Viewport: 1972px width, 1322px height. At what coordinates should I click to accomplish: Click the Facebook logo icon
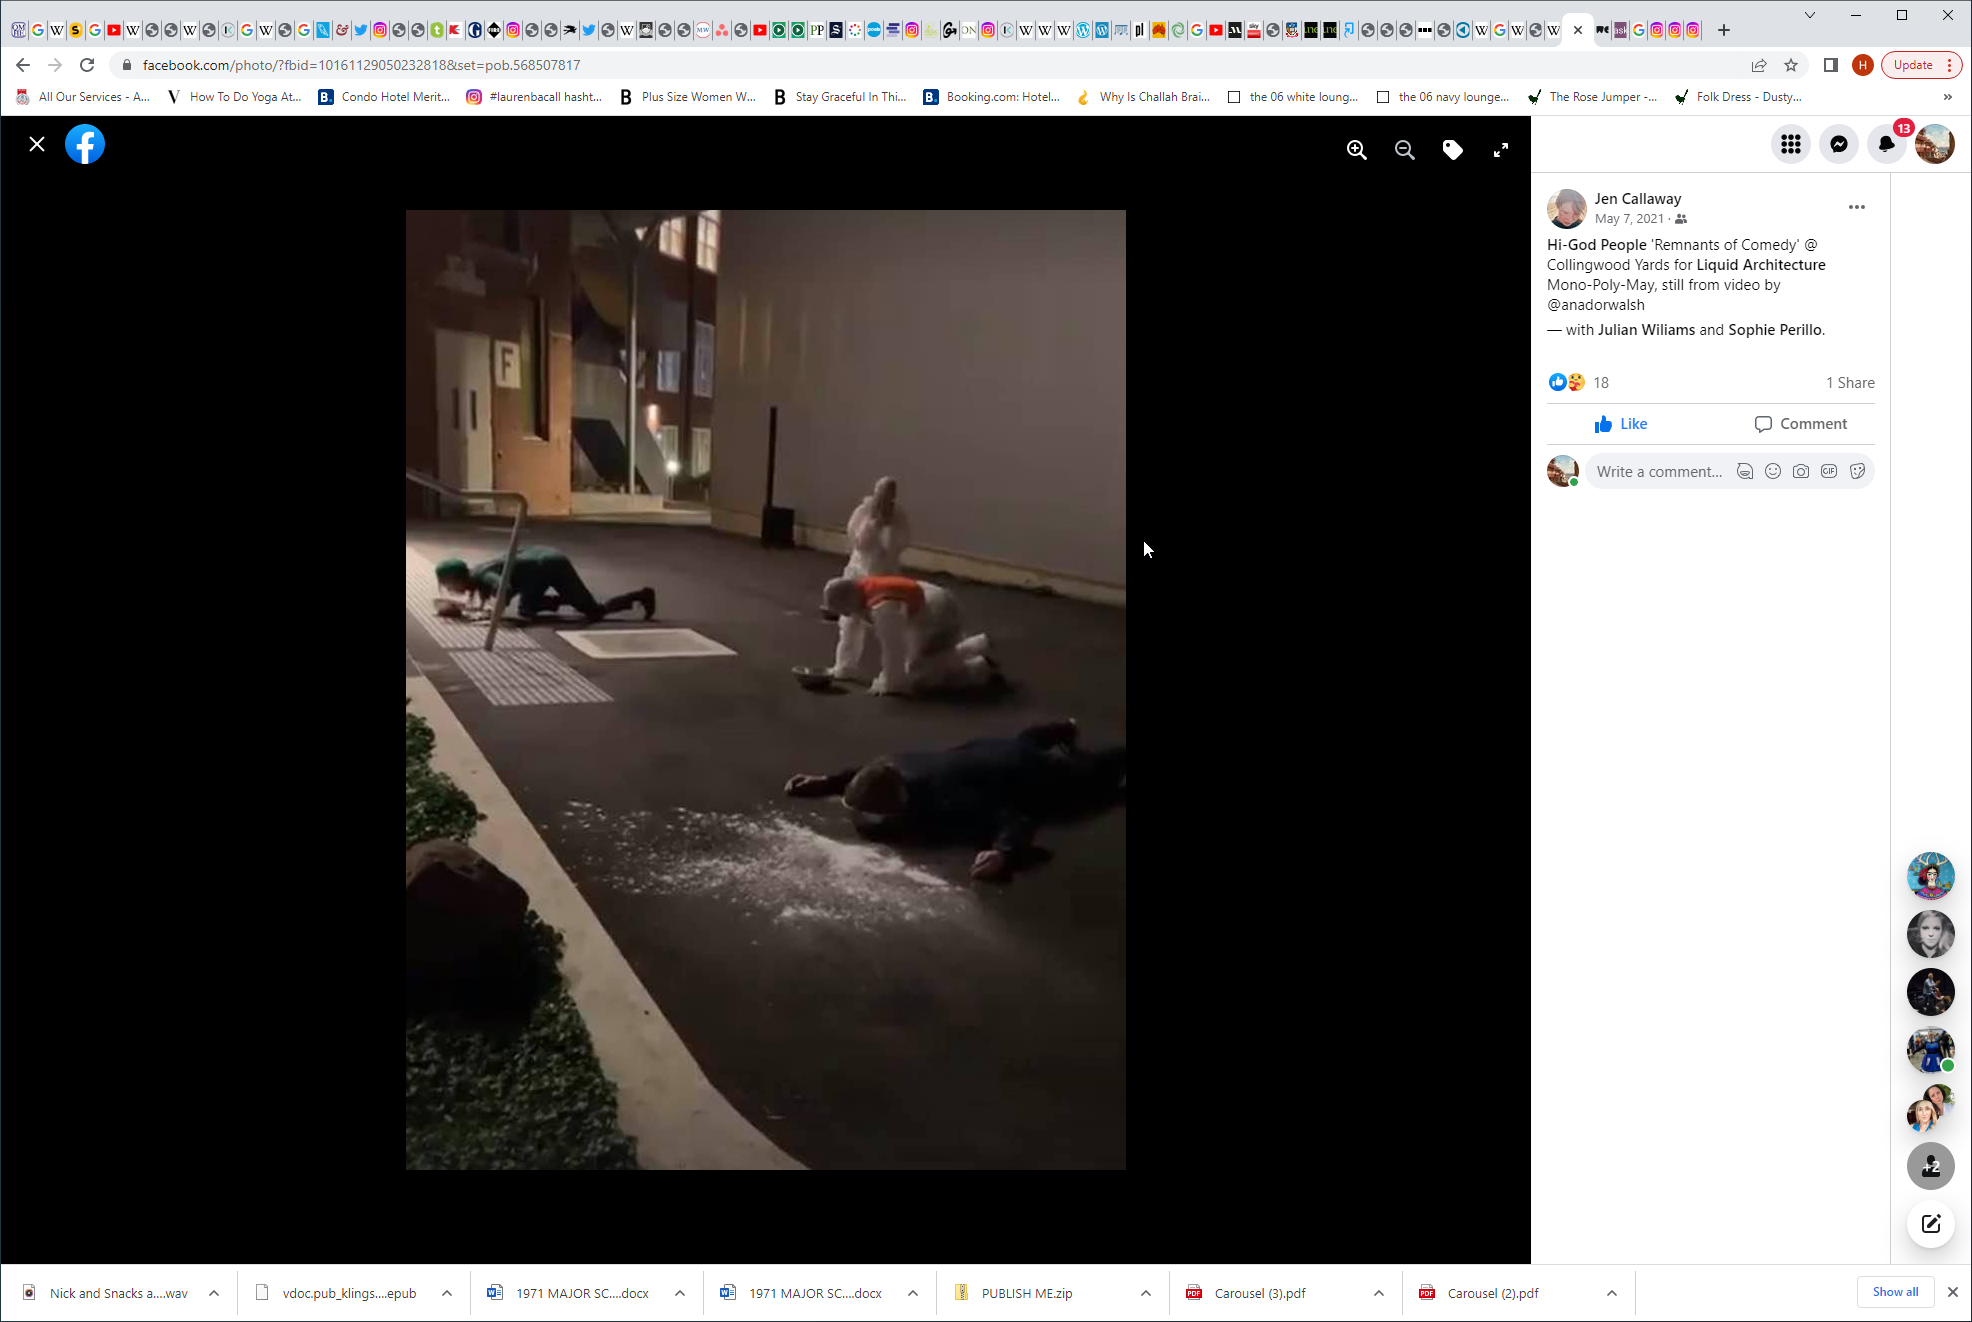pos(85,144)
